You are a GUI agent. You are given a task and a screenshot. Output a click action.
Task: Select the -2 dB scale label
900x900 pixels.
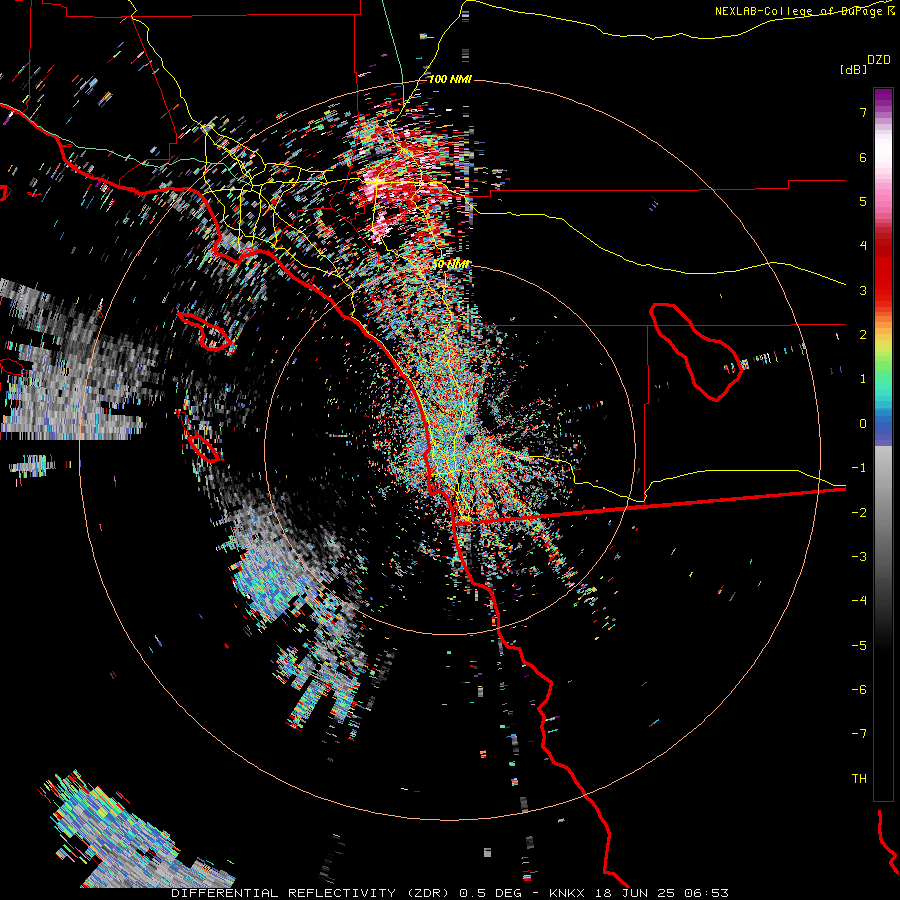click(859, 513)
